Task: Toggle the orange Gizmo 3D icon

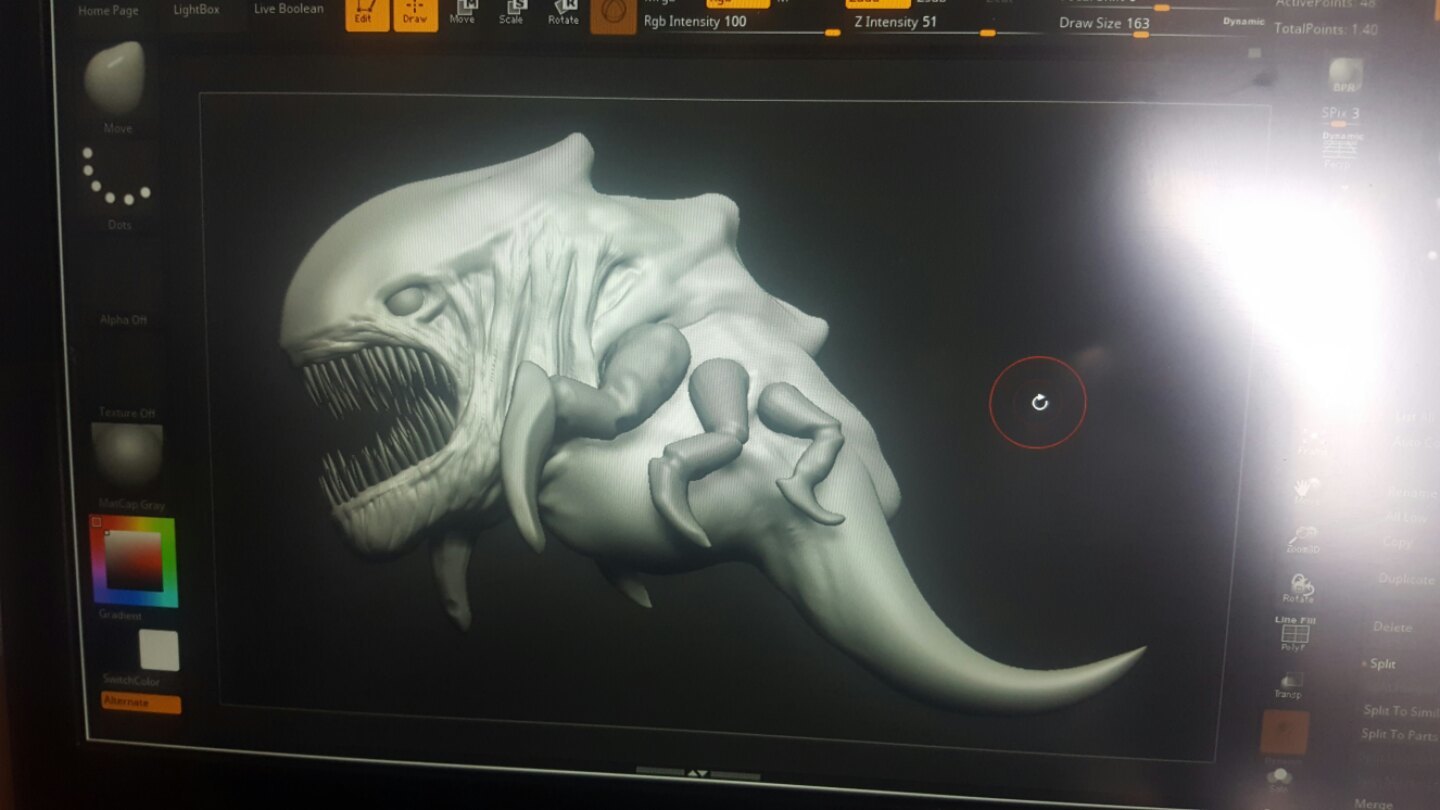Action: [613, 16]
